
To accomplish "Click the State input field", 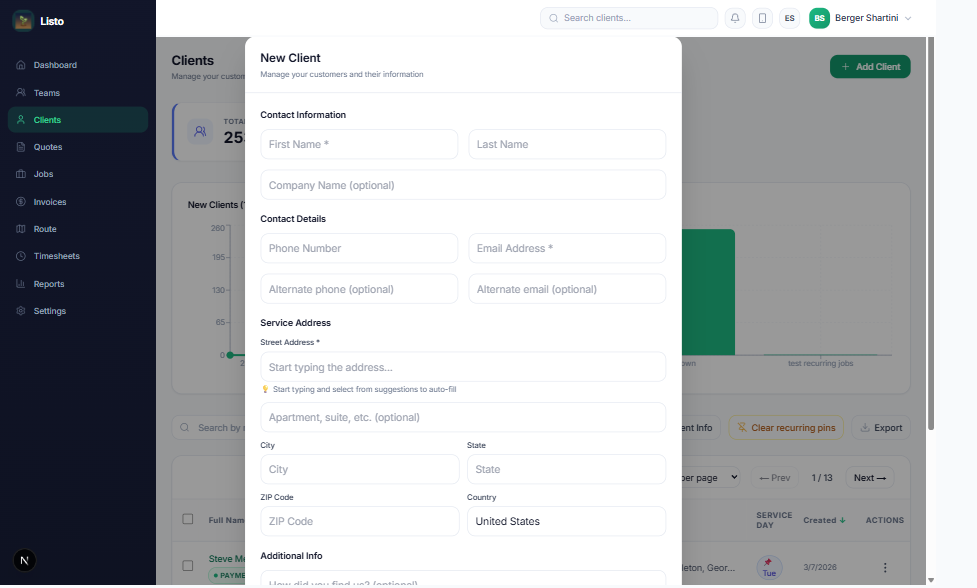I will [x=566, y=469].
